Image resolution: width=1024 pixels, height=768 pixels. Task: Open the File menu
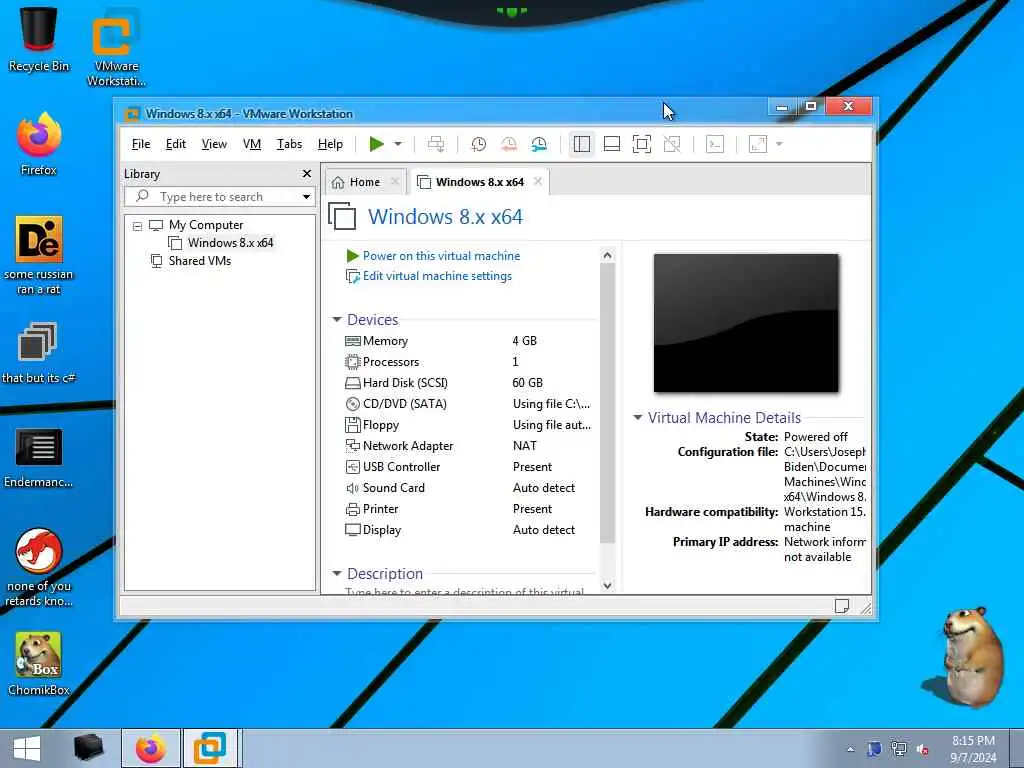140,144
